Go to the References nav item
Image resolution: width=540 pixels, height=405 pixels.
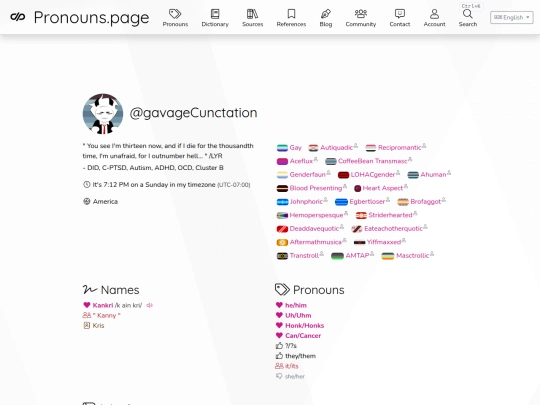[x=291, y=18]
